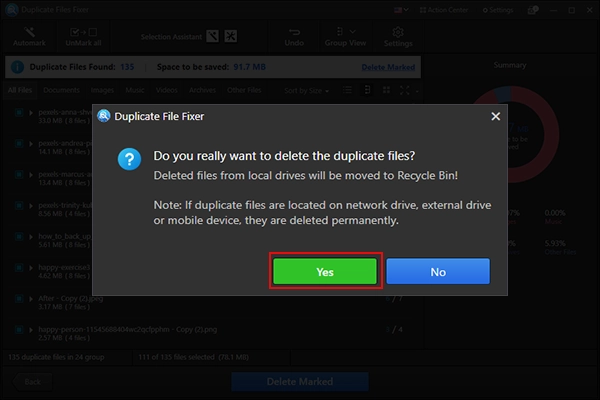Click the Summary heading in the right panel
The image size is (600, 400).
510,65
